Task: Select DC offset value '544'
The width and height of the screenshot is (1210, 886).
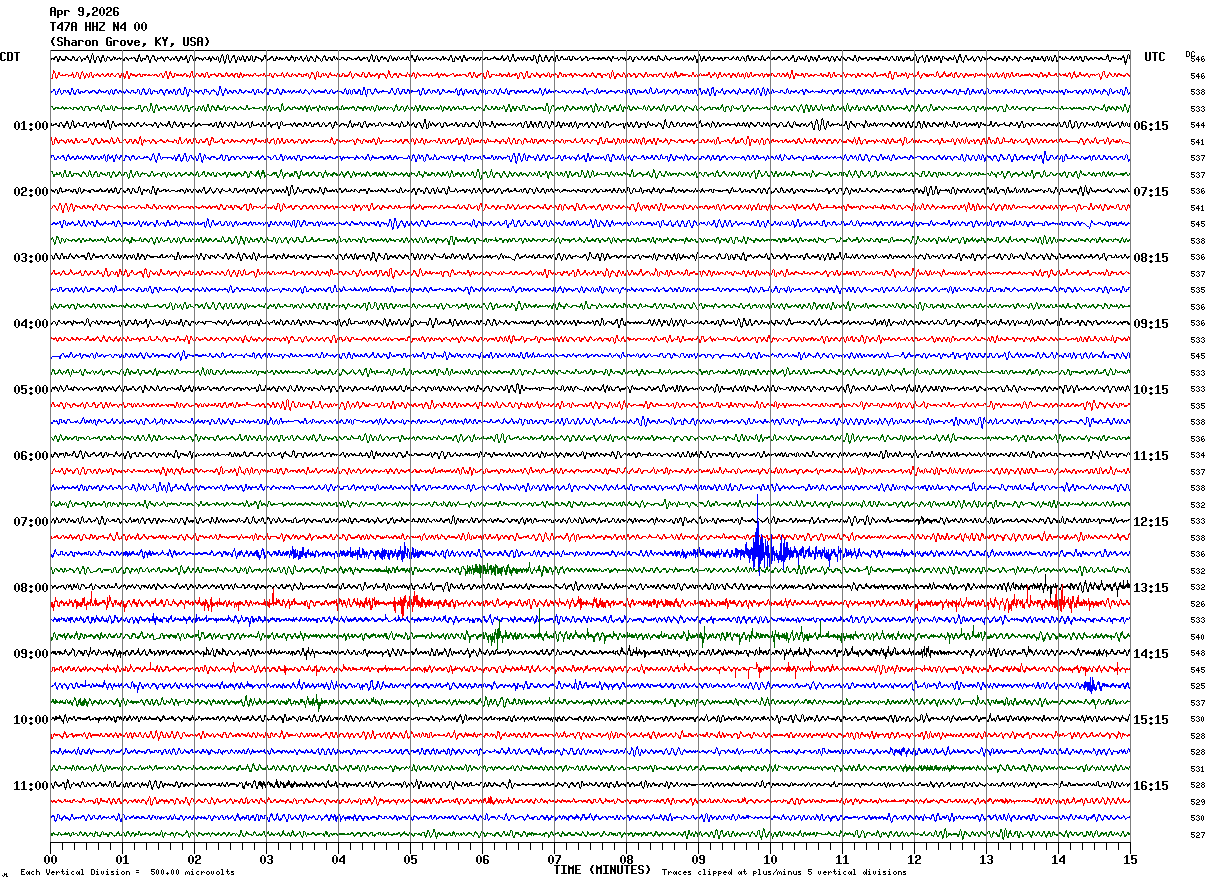Action: pos(1197,126)
